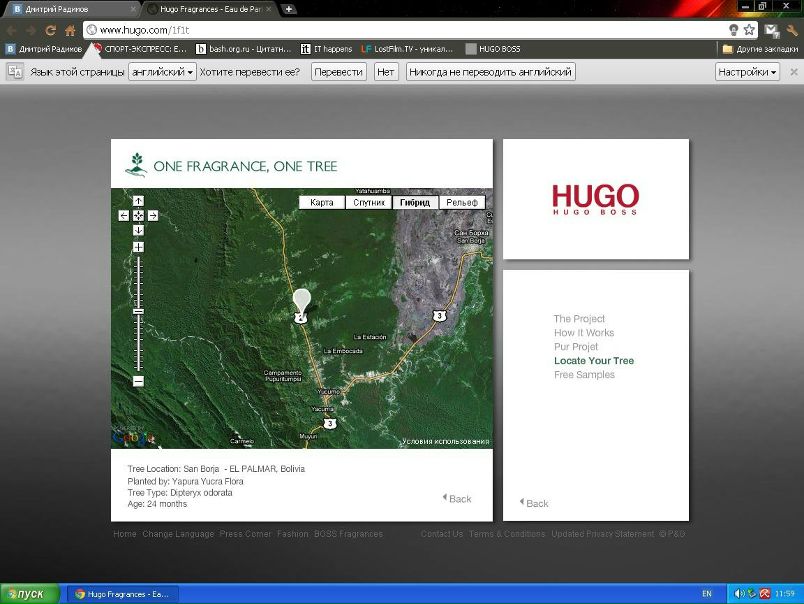Switch to the Дмитрий Радимов tab
Image resolution: width=804 pixels, height=604 pixels.
tap(68, 9)
